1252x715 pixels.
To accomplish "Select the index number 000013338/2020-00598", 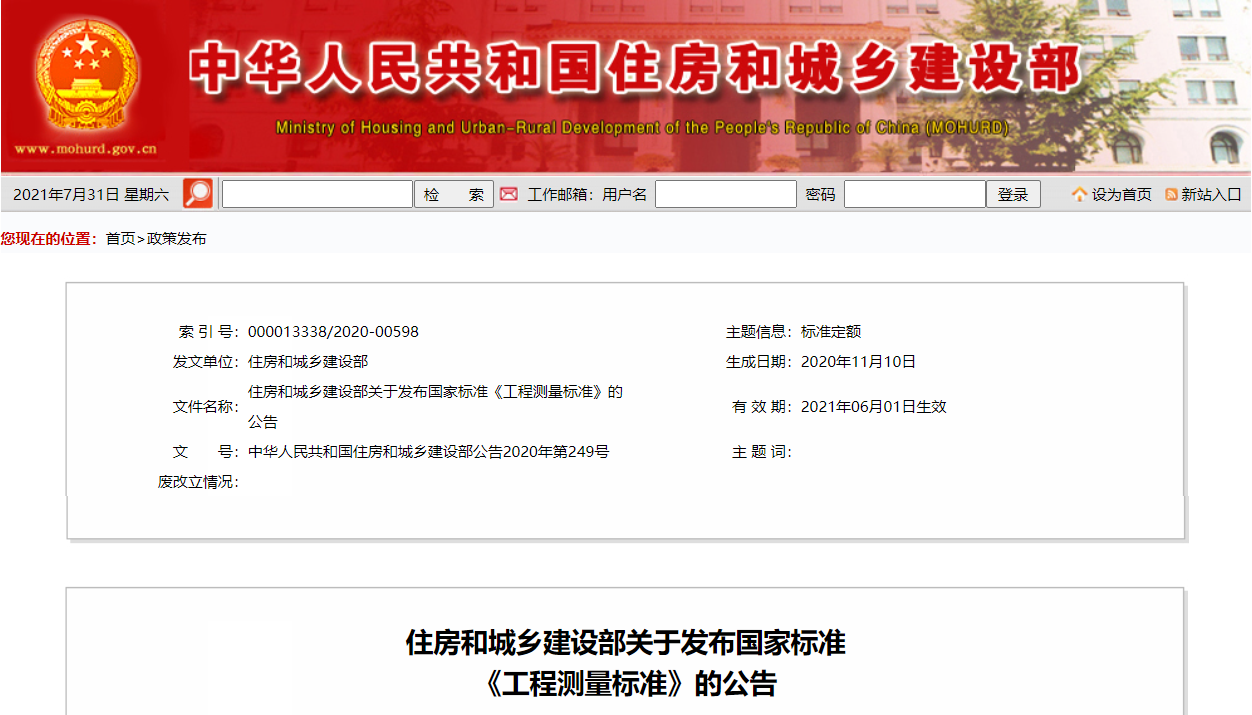I will coord(333,332).
